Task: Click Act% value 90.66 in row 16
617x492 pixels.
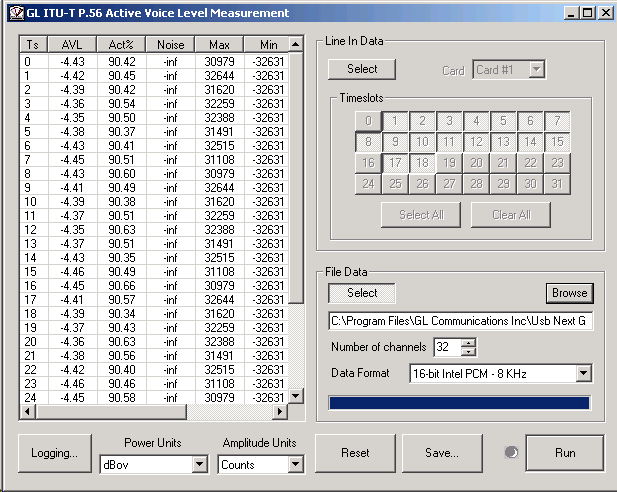Action: point(122,286)
